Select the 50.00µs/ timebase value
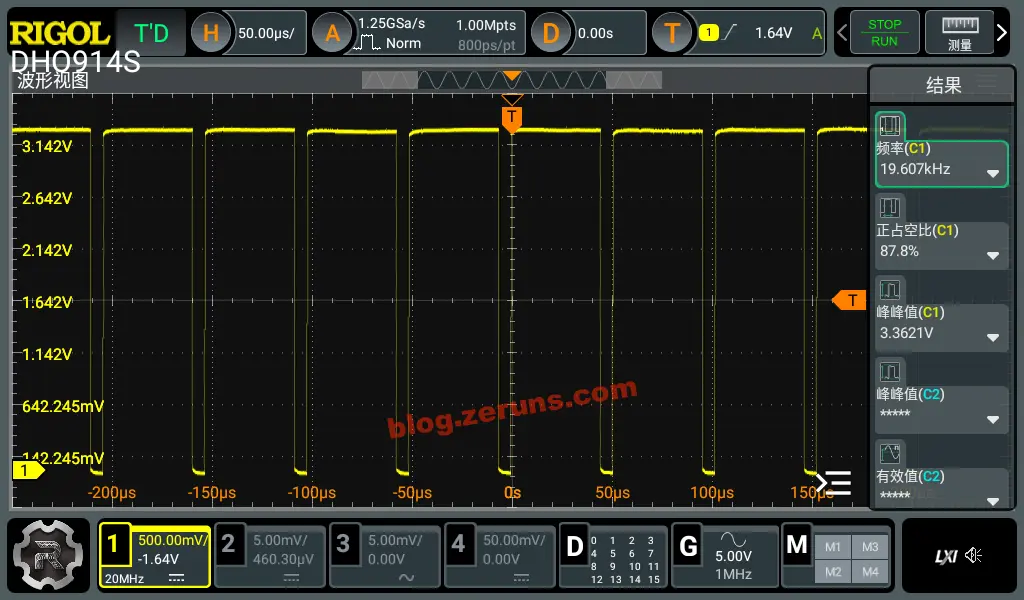Screen dimensions: 1024x600 (x=266, y=33)
